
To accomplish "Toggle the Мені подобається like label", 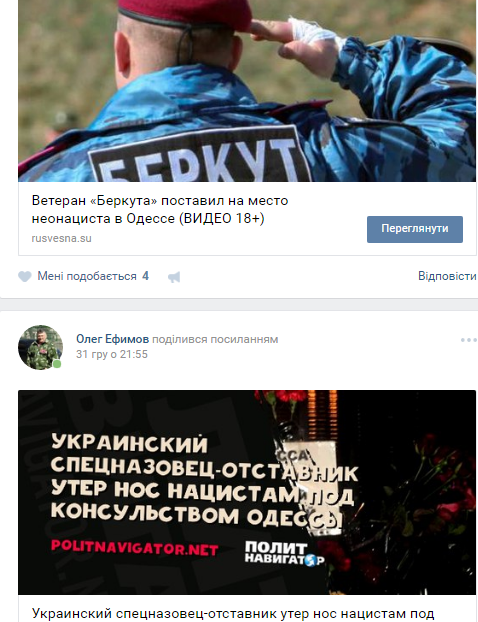I will [87, 276].
